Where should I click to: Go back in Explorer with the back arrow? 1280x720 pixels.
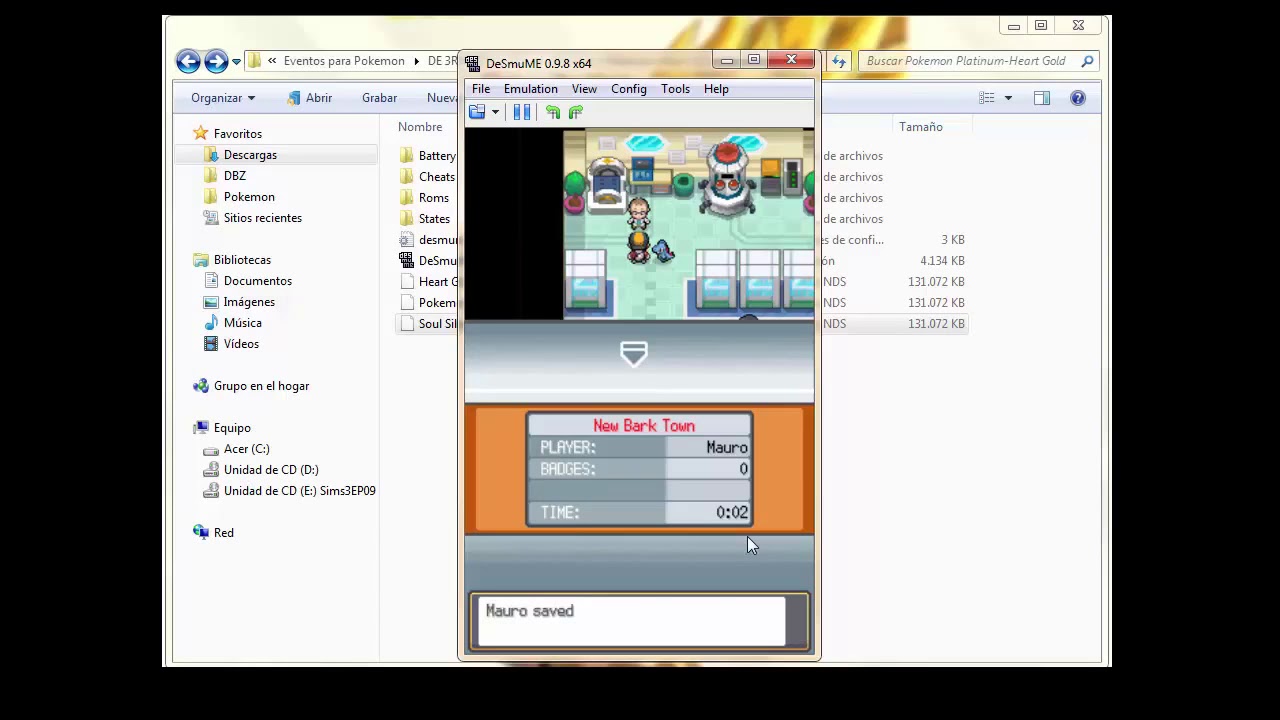point(188,61)
